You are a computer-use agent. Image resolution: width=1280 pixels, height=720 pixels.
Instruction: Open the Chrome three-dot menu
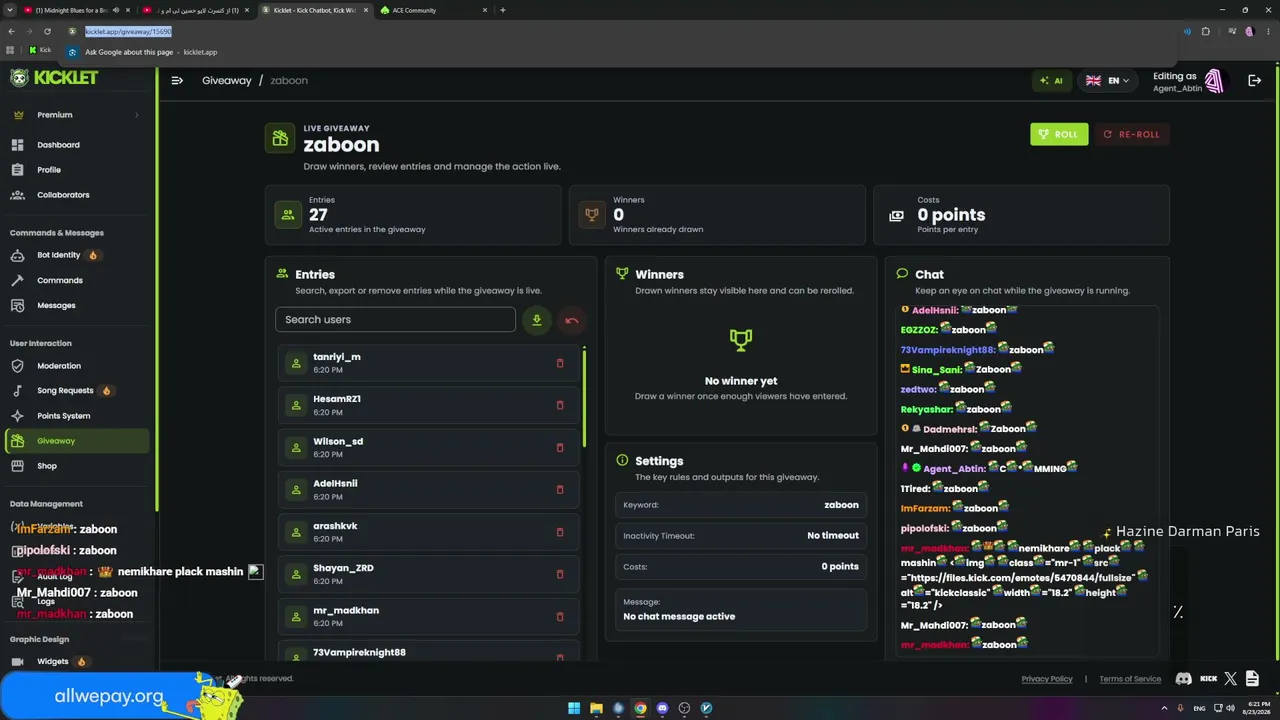coord(1267,31)
